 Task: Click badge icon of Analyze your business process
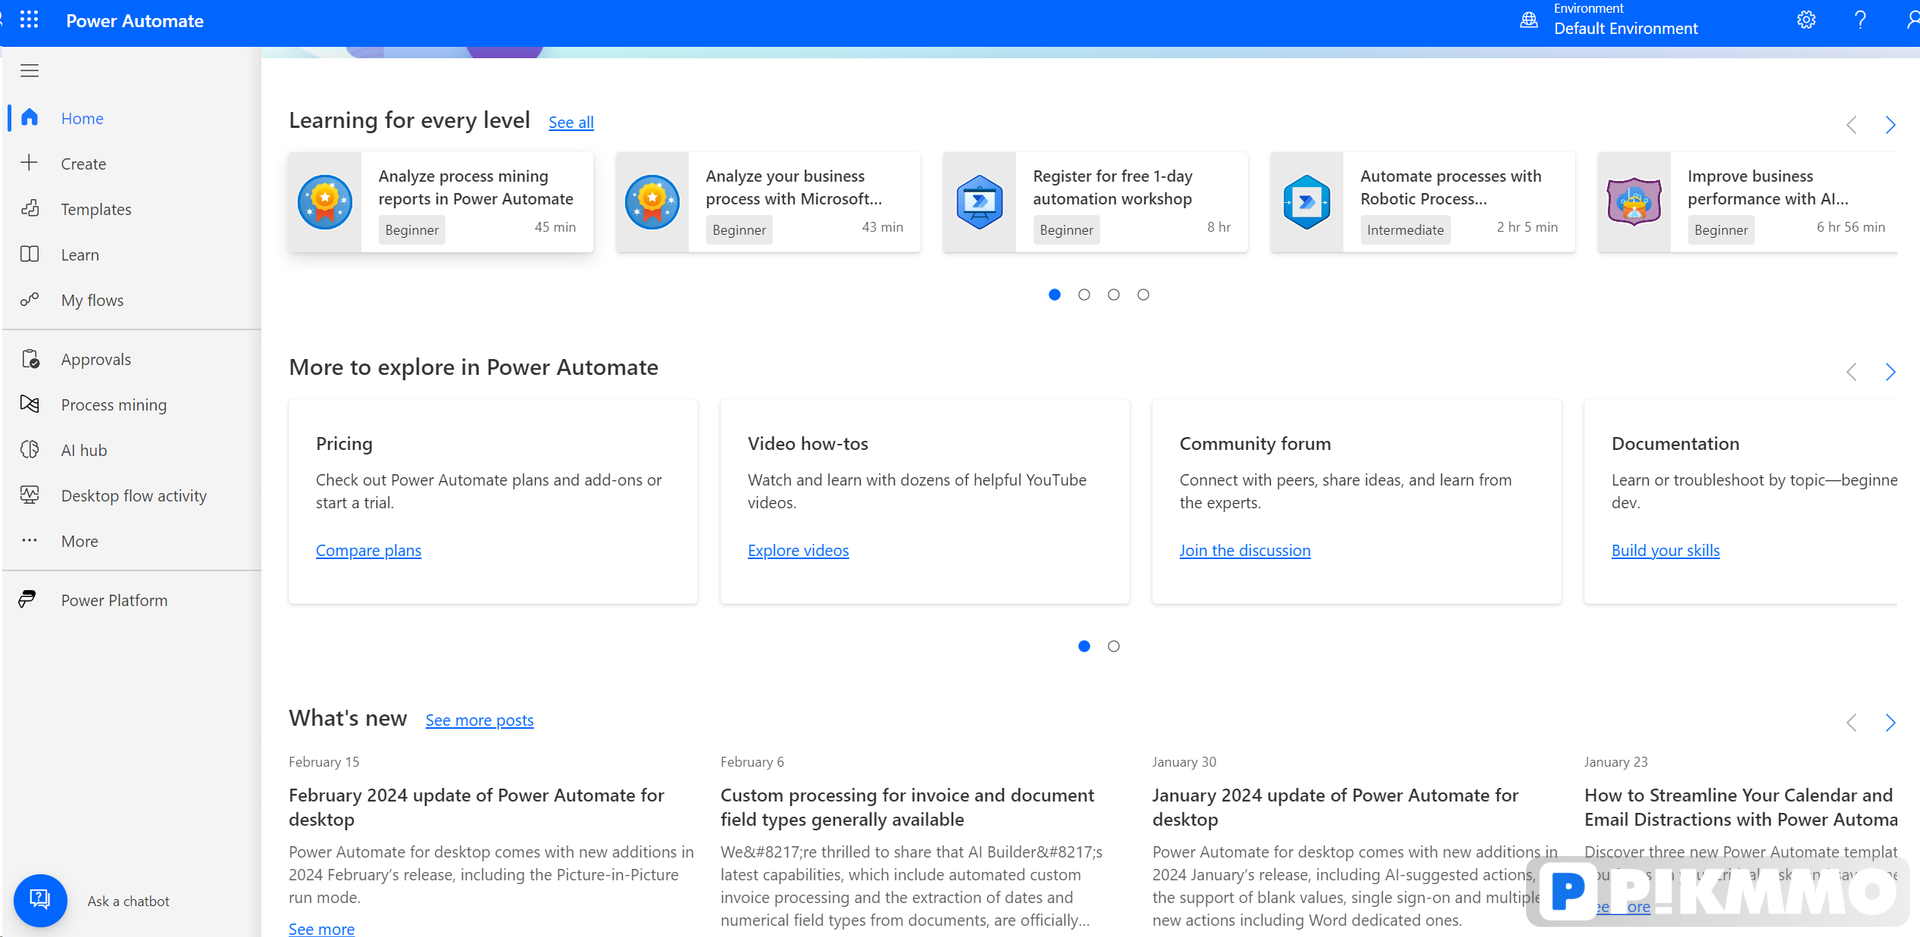tap(652, 202)
